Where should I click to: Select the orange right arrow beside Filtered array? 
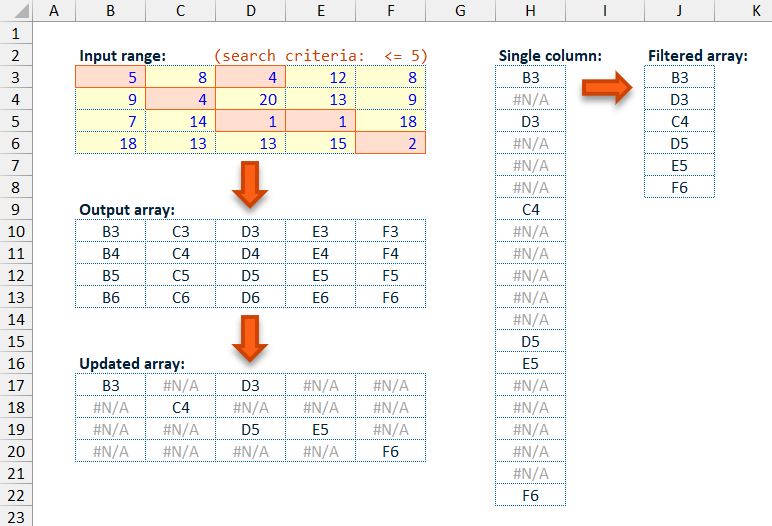pos(607,87)
